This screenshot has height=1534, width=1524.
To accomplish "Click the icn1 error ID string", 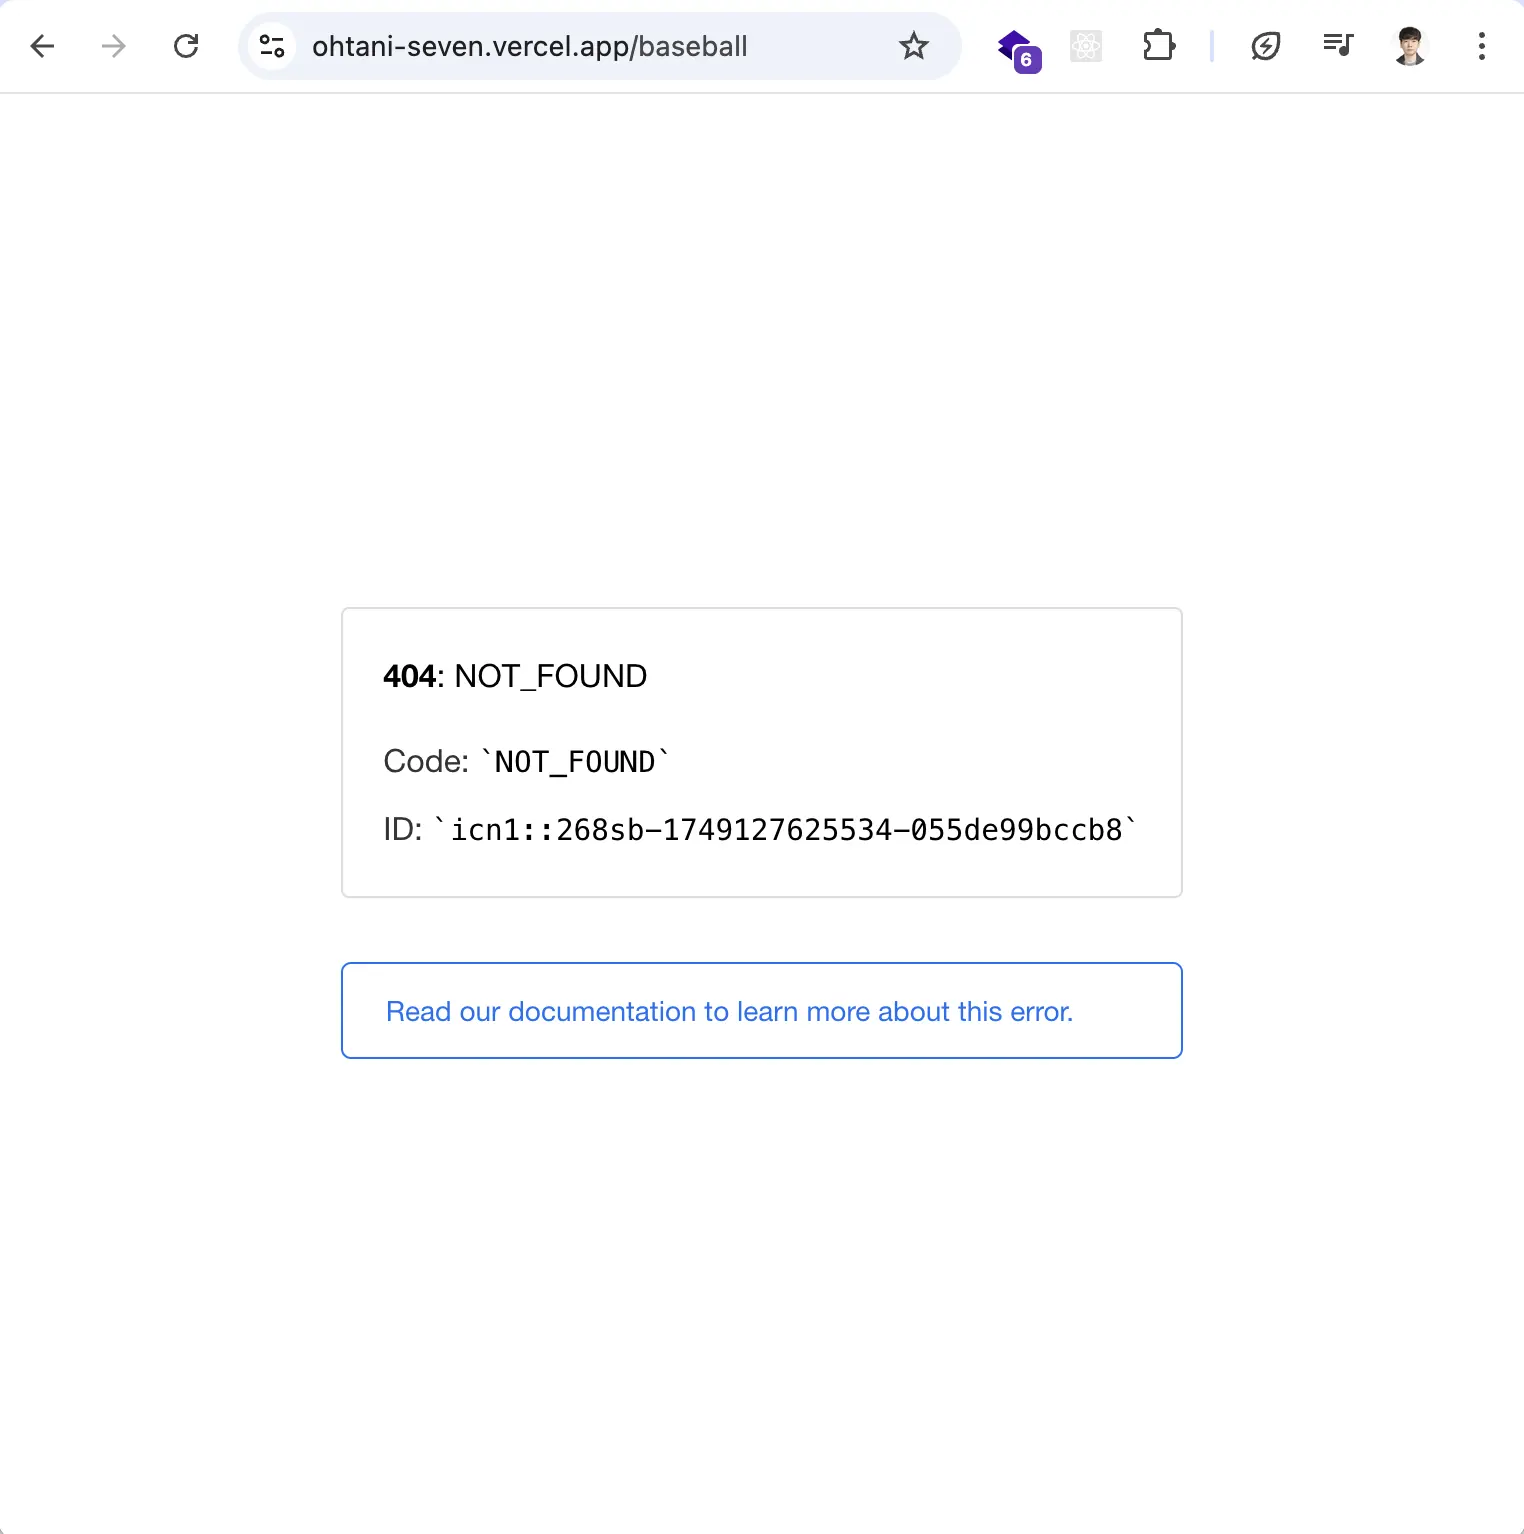I will [786, 830].
